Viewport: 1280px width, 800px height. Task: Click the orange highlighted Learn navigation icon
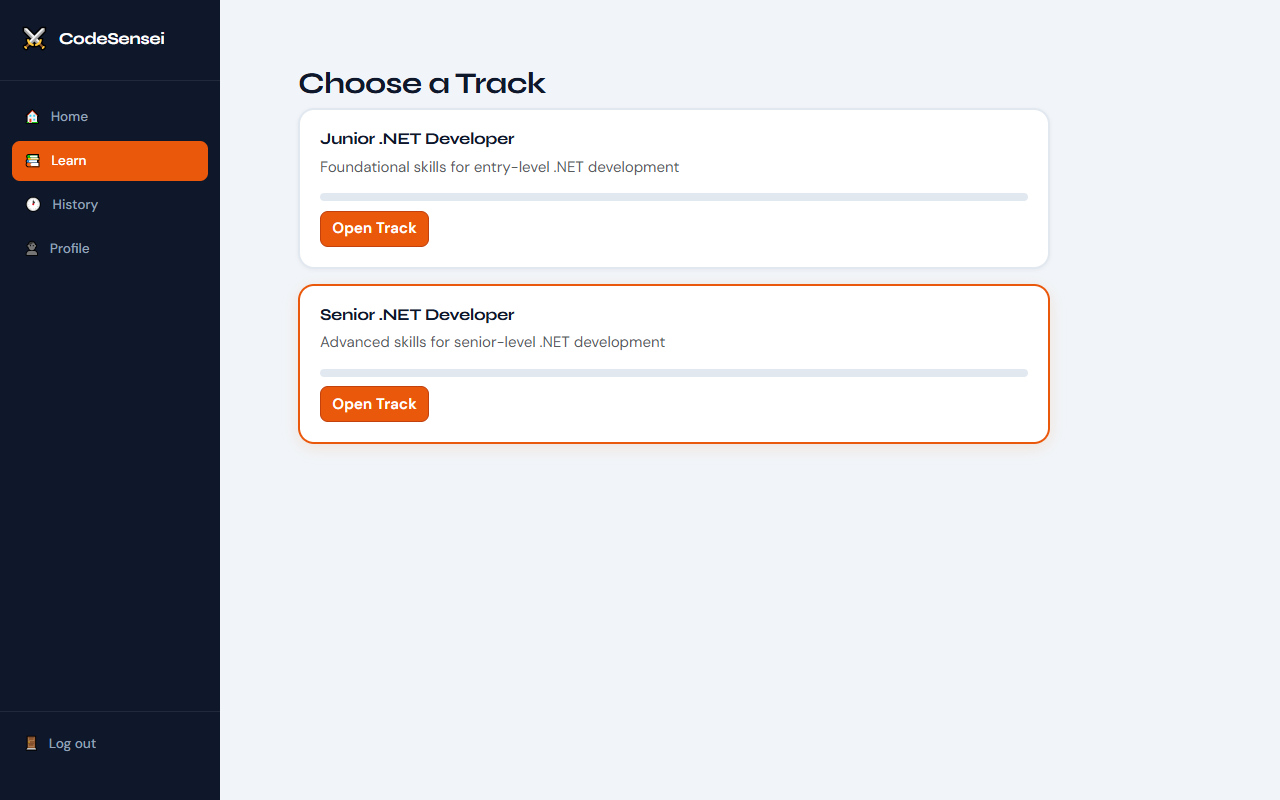[32, 160]
